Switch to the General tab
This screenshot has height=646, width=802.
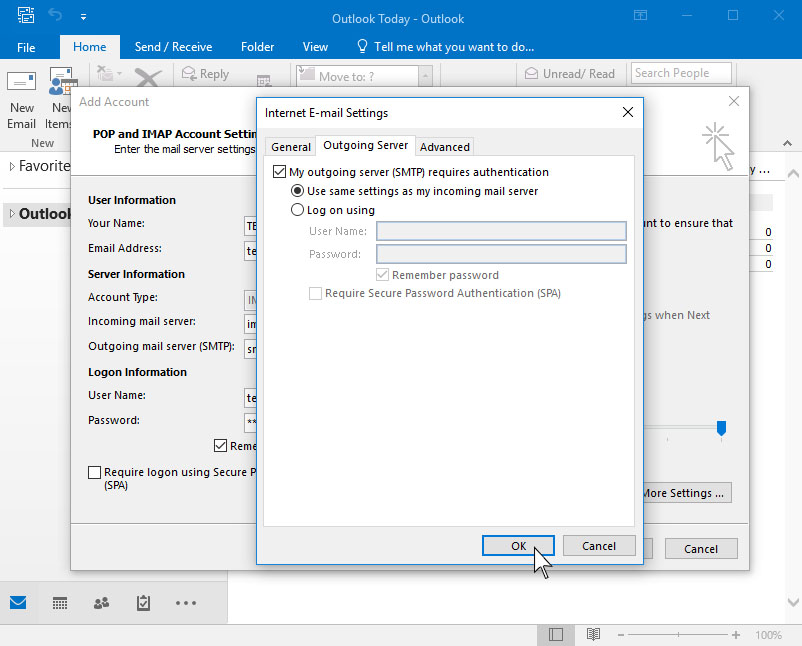coord(291,147)
